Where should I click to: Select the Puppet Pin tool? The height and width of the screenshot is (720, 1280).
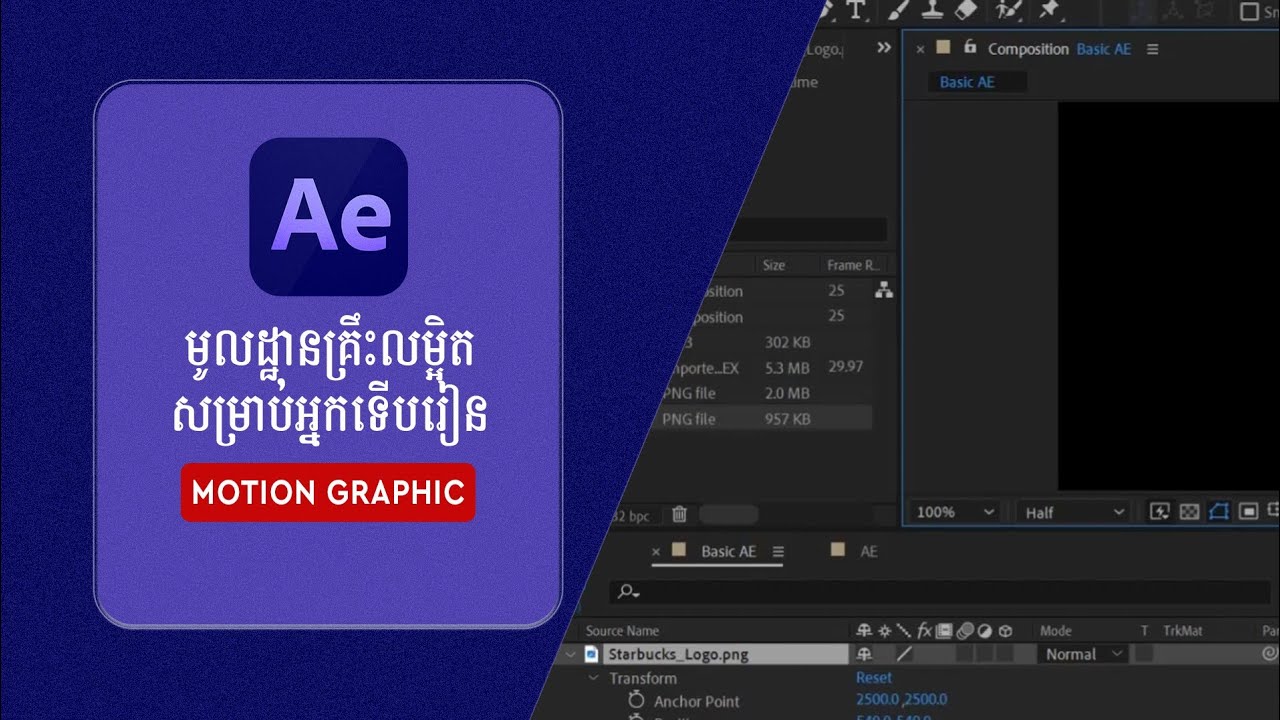tap(1049, 10)
